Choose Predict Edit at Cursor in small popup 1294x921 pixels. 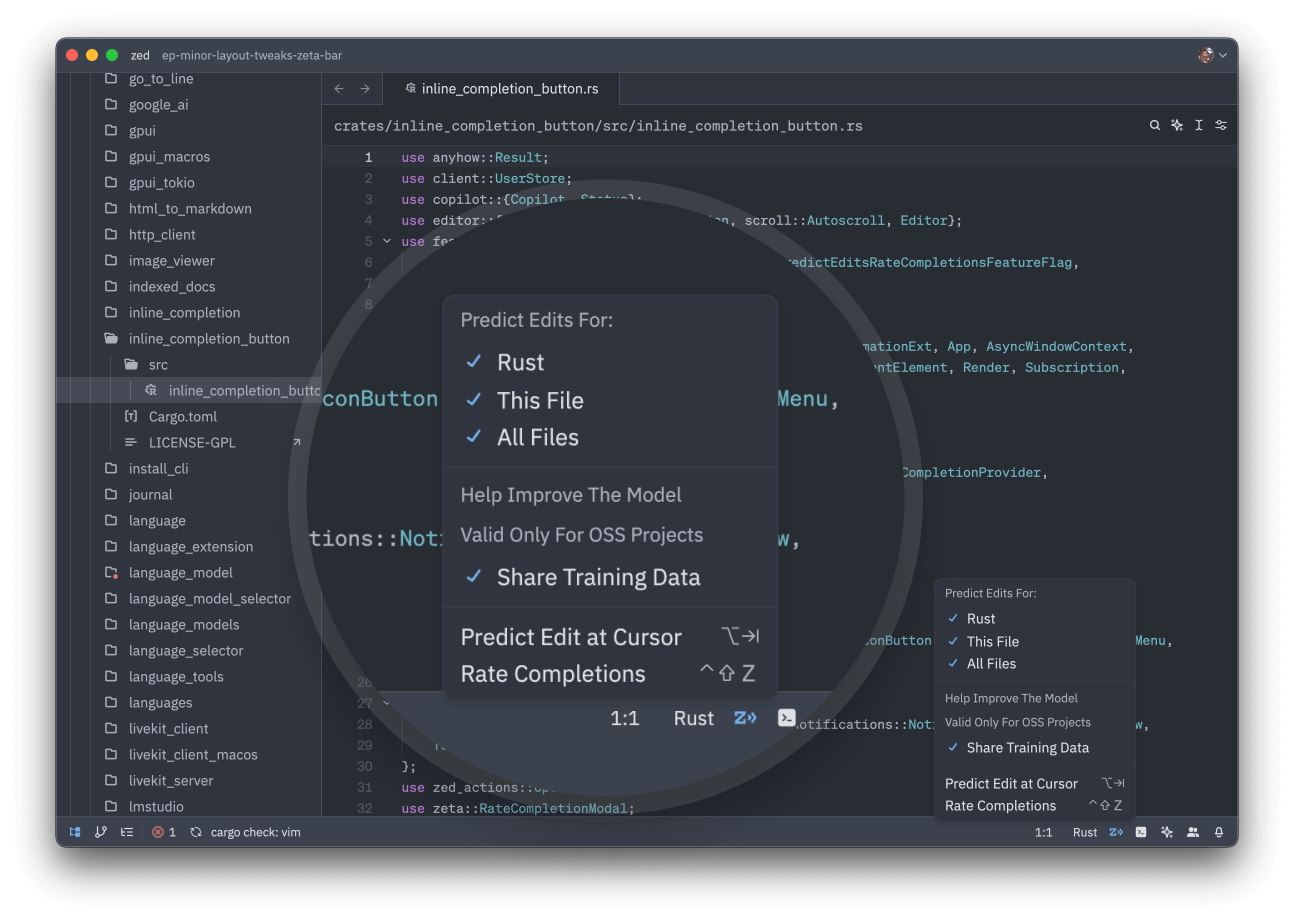point(1035,783)
